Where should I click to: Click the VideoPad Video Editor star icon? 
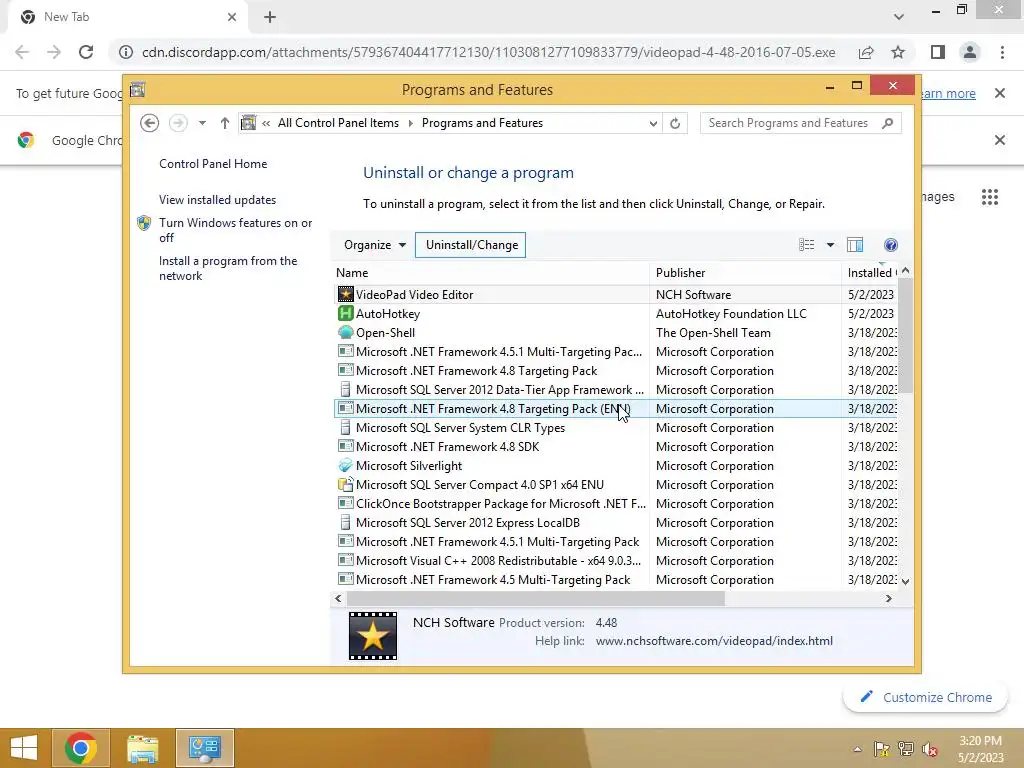pos(345,295)
